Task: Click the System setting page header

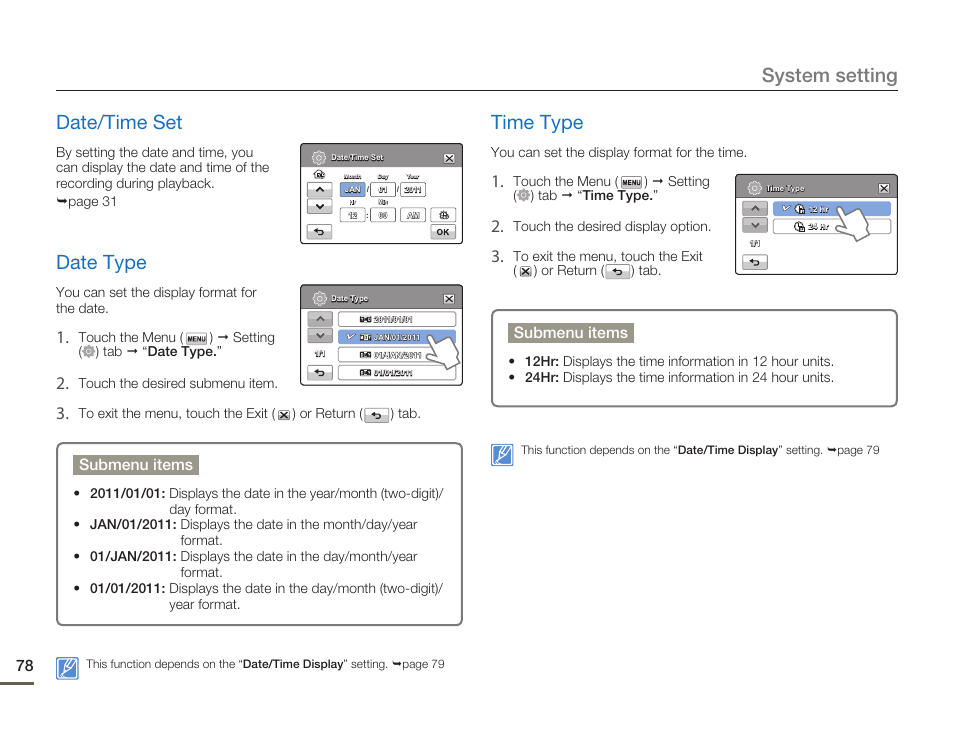Action: point(829,75)
